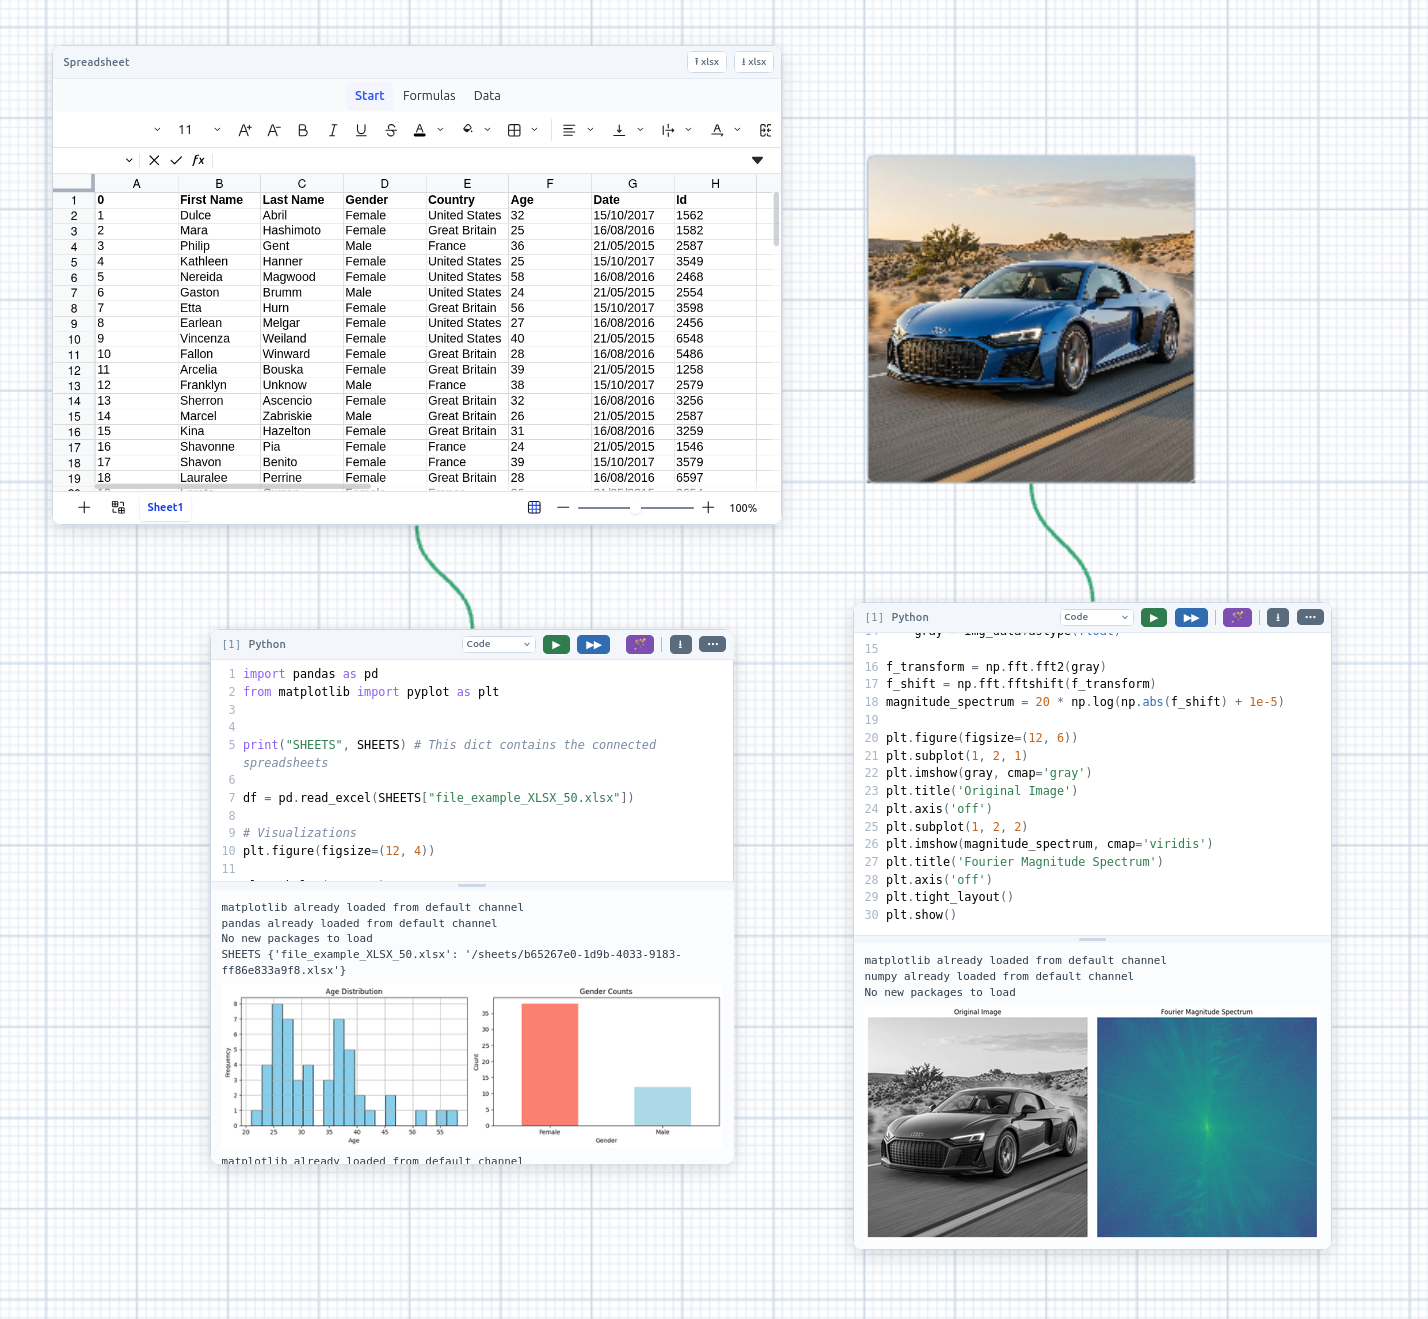The width and height of the screenshot is (1428, 1319).
Task: Open the three-dot menu on Fourier cell
Action: pos(1310,618)
